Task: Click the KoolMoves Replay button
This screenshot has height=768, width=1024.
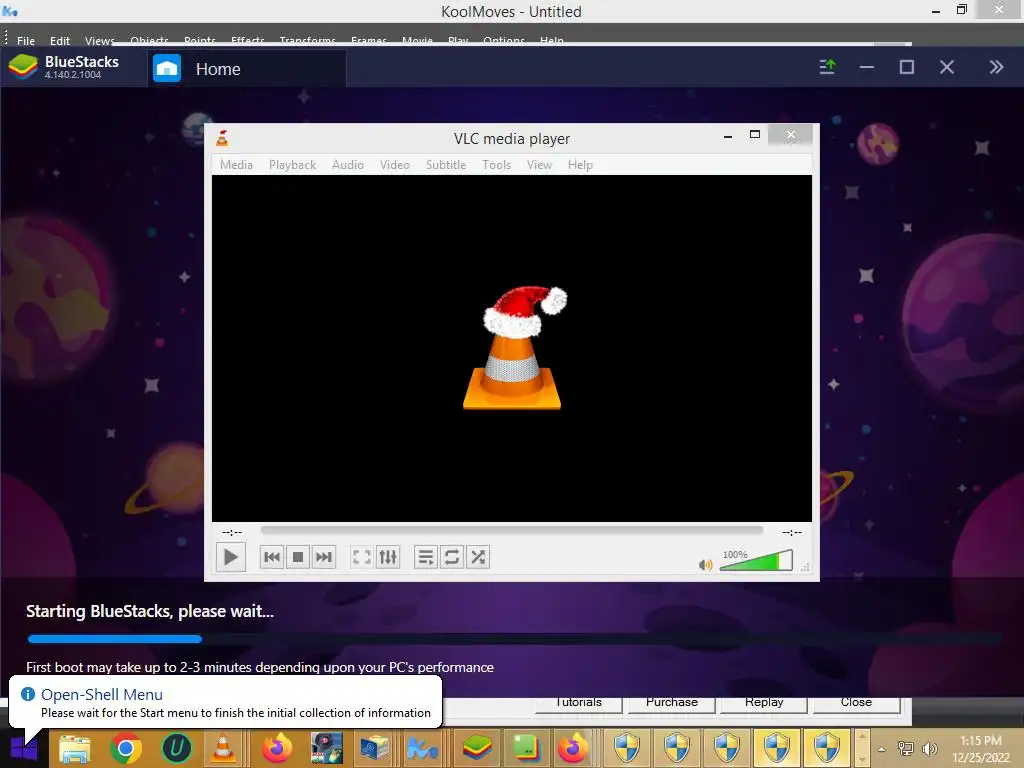Action: (x=764, y=703)
